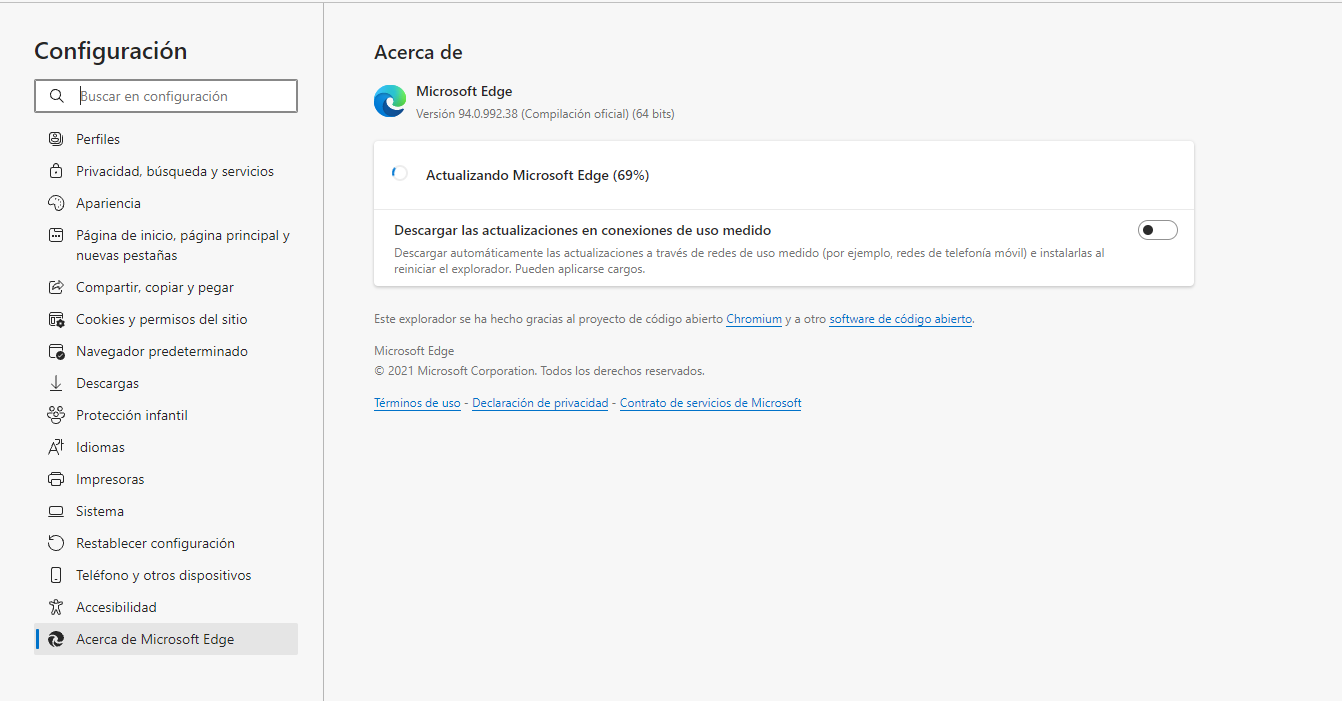The width and height of the screenshot is (1342, 701).
Task: Select the Accesibilidad person icon
Action: tap(56, 607)
